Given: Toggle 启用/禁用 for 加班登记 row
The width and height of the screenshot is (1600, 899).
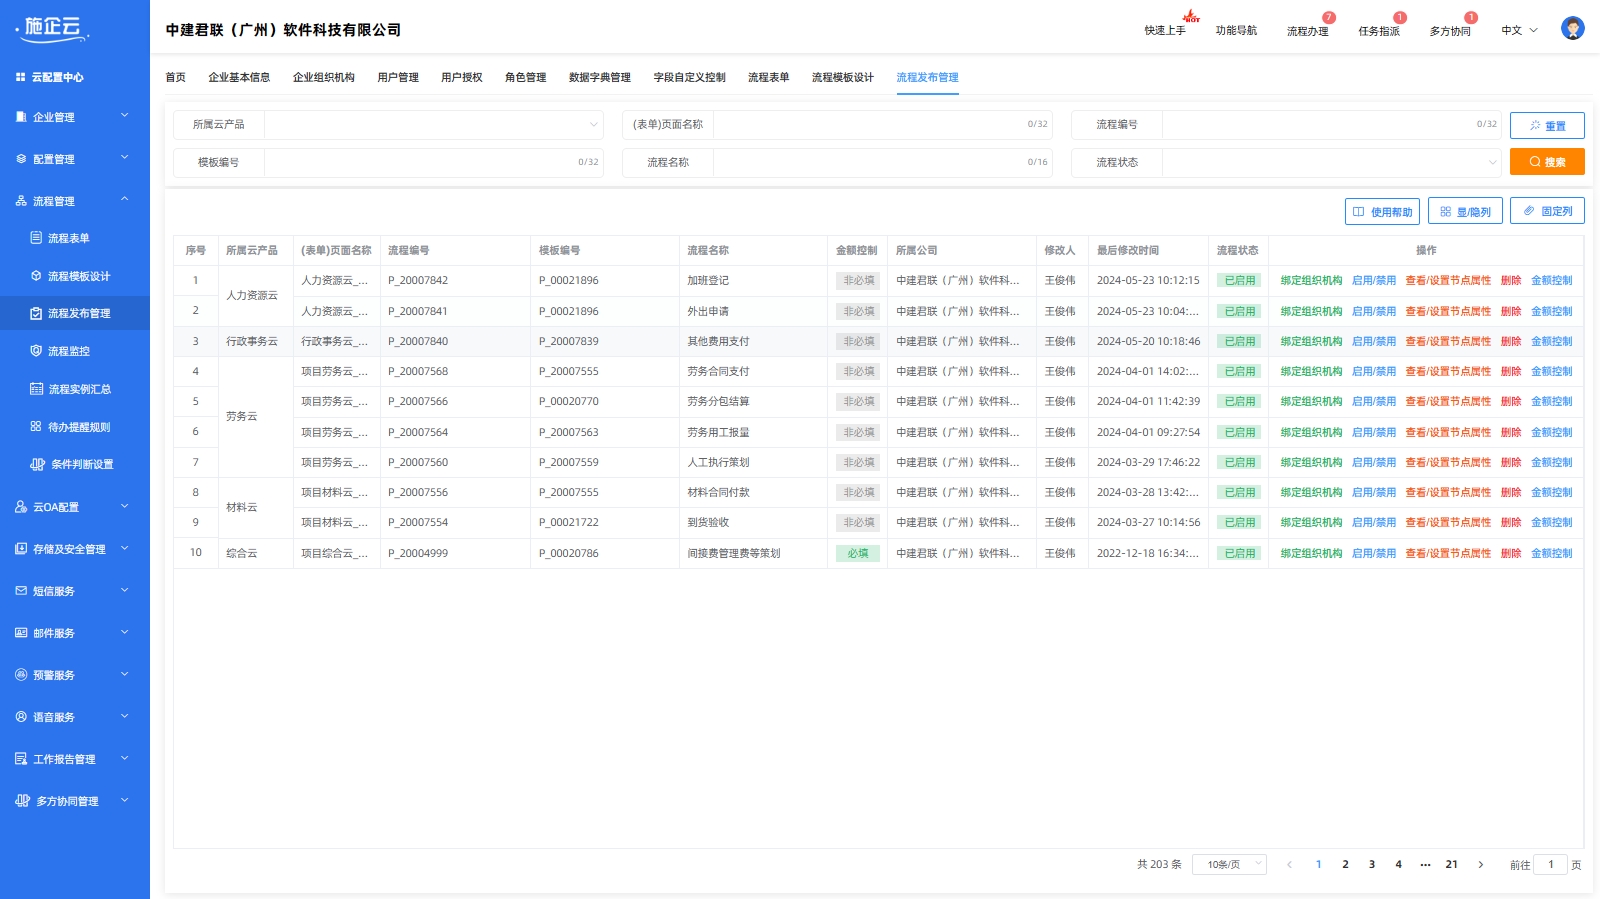Looking at the screenshot, I should click(1373, 281).
